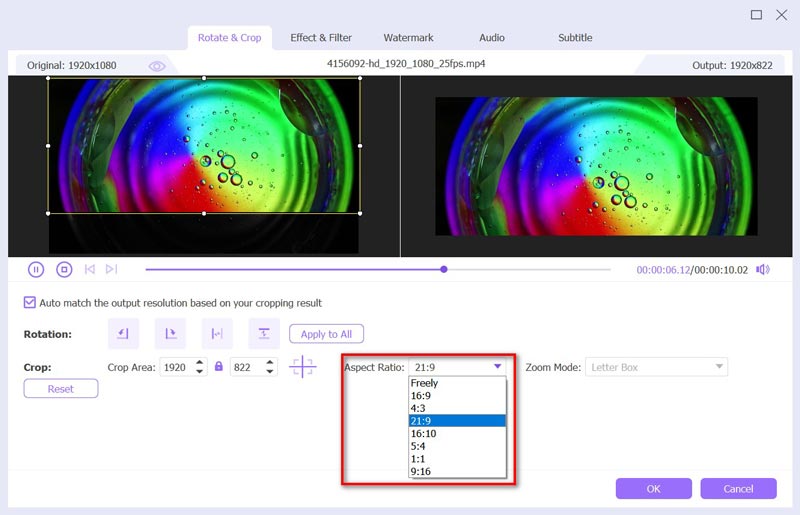The image size is (800, 515).
Task: Cancel the editing dialog
Action: pos(738,488)
